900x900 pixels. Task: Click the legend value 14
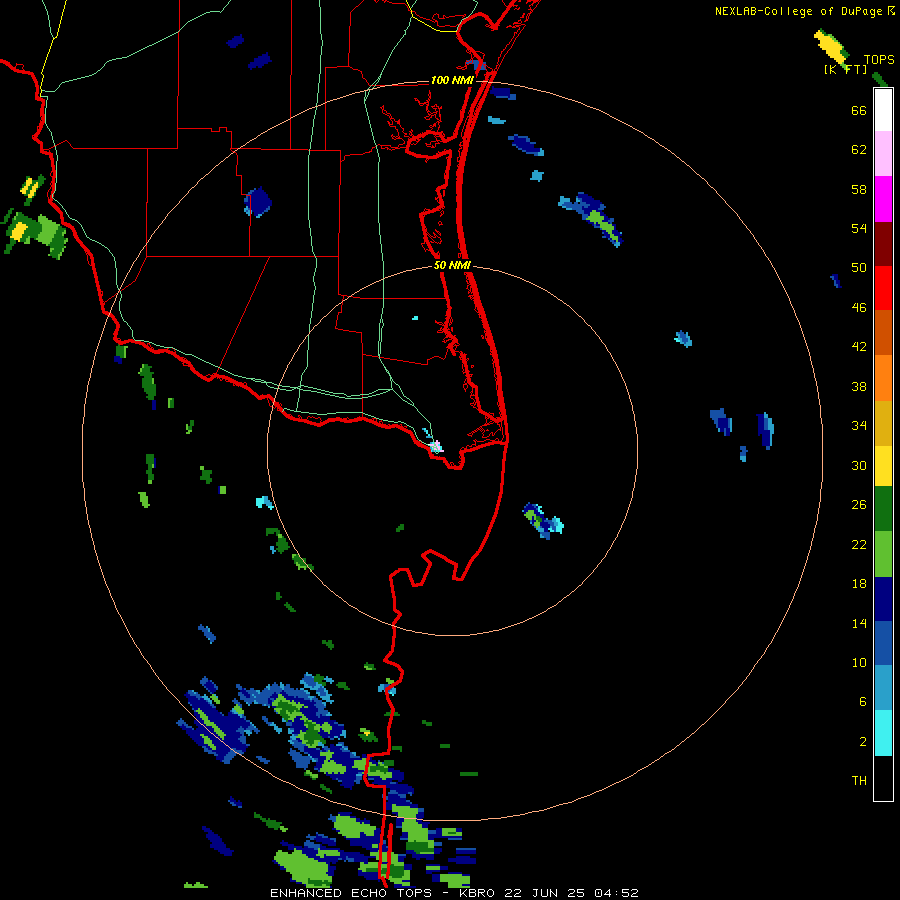coord(859,623)
